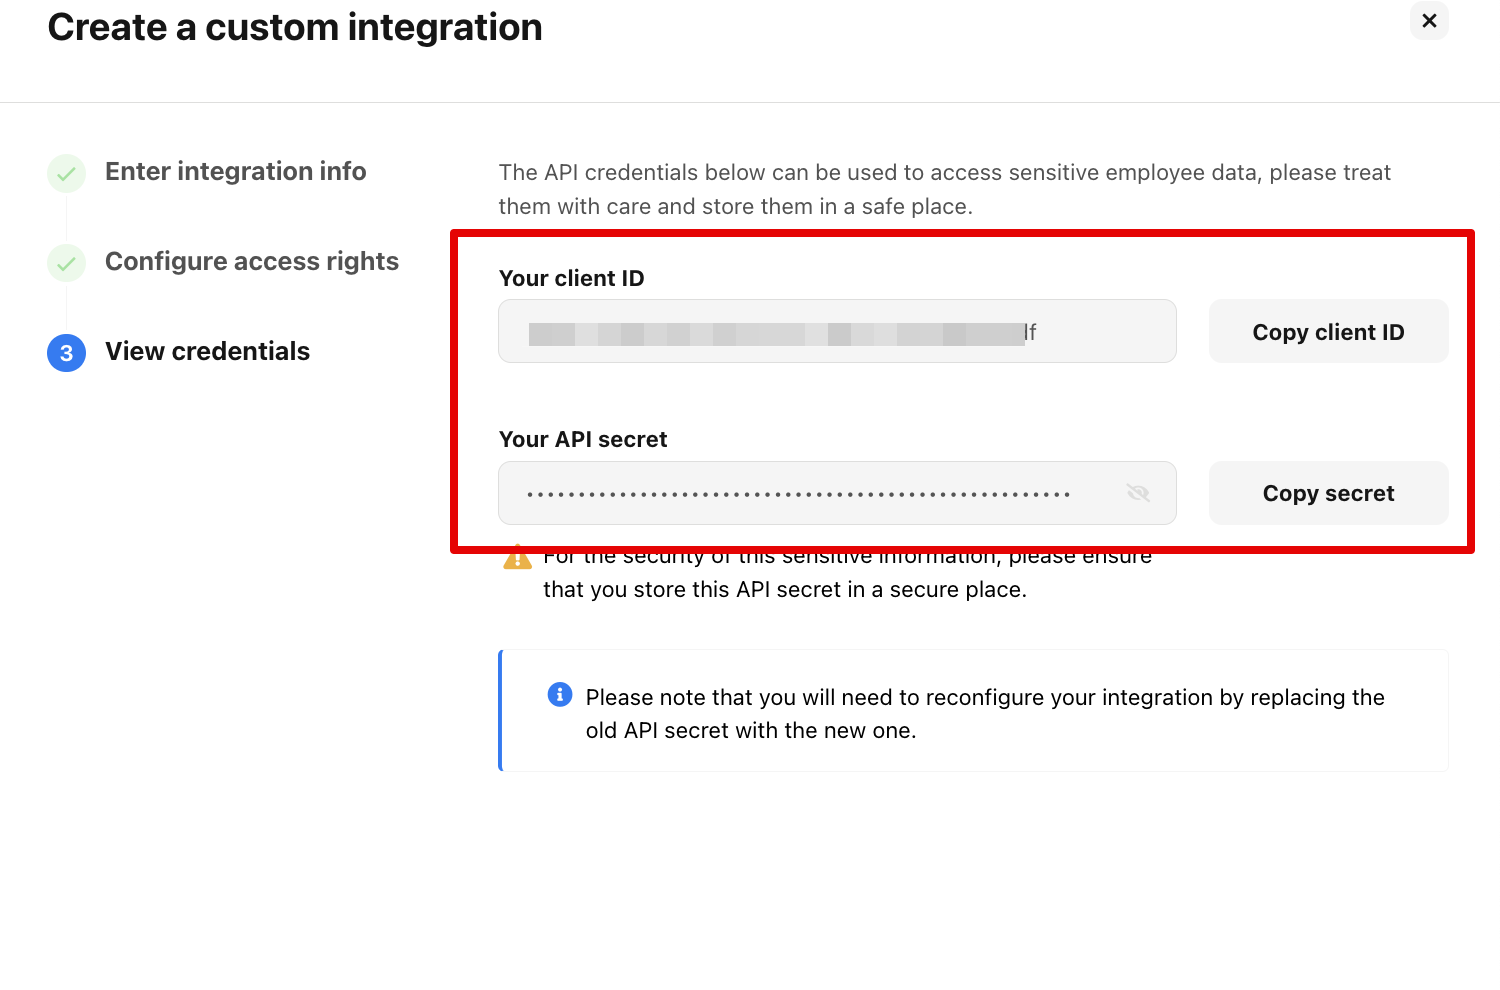Close the custom integration dialog
Screen dimensions: 1500x990
1429,20
